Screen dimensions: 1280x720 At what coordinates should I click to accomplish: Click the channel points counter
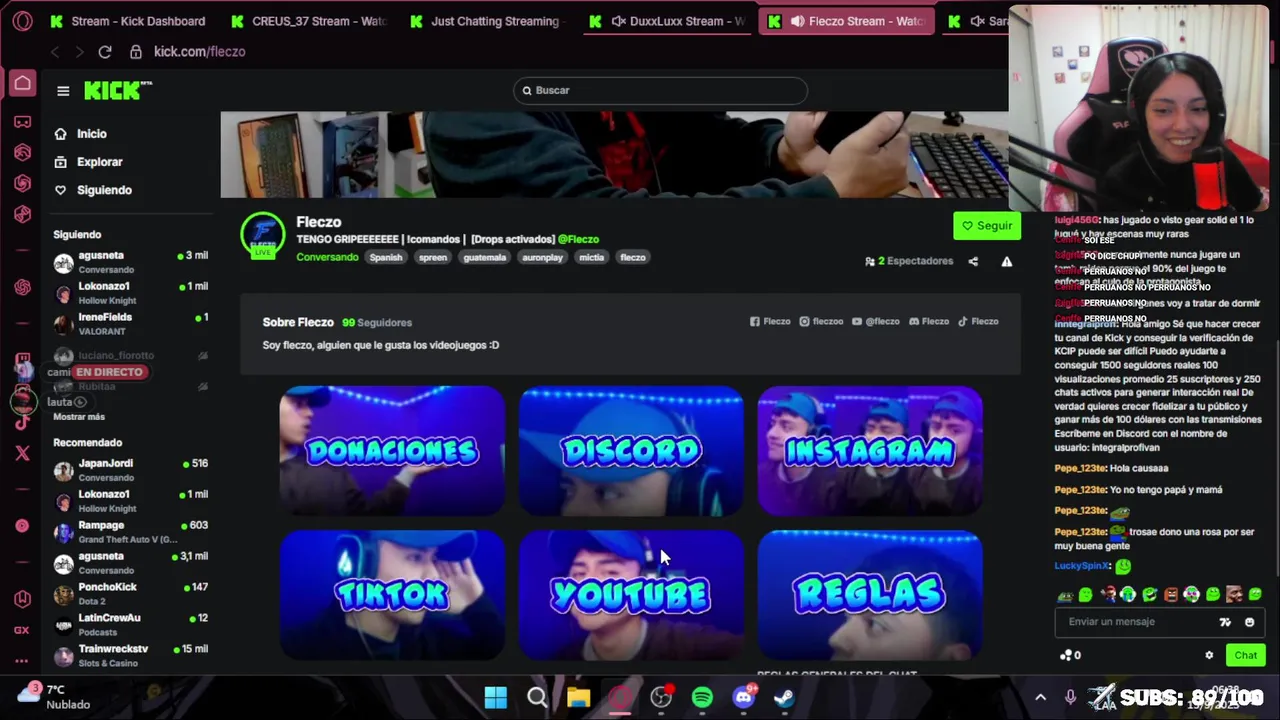coord(1070,656)
